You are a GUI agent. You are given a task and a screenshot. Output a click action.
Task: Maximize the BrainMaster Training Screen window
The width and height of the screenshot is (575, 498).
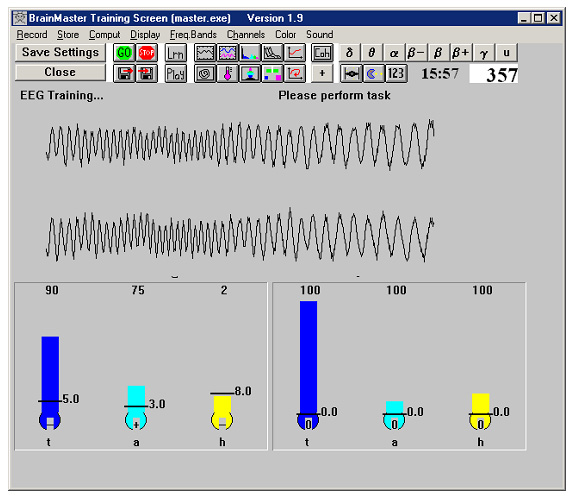click(x=538, y=18)
